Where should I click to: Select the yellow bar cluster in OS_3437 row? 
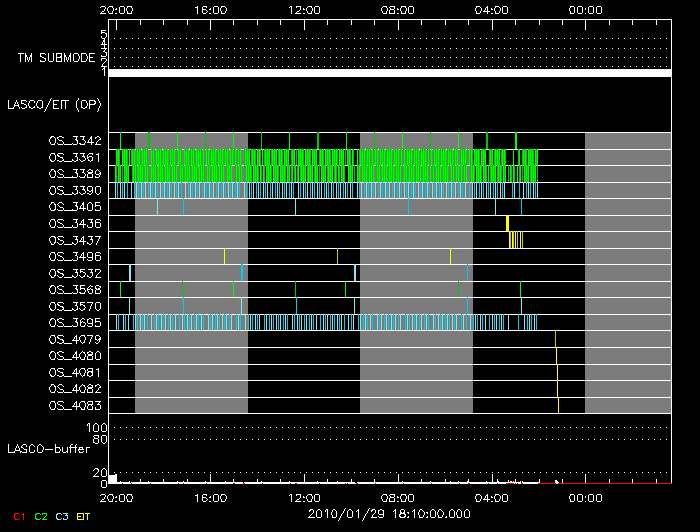(x=515, y=240)
